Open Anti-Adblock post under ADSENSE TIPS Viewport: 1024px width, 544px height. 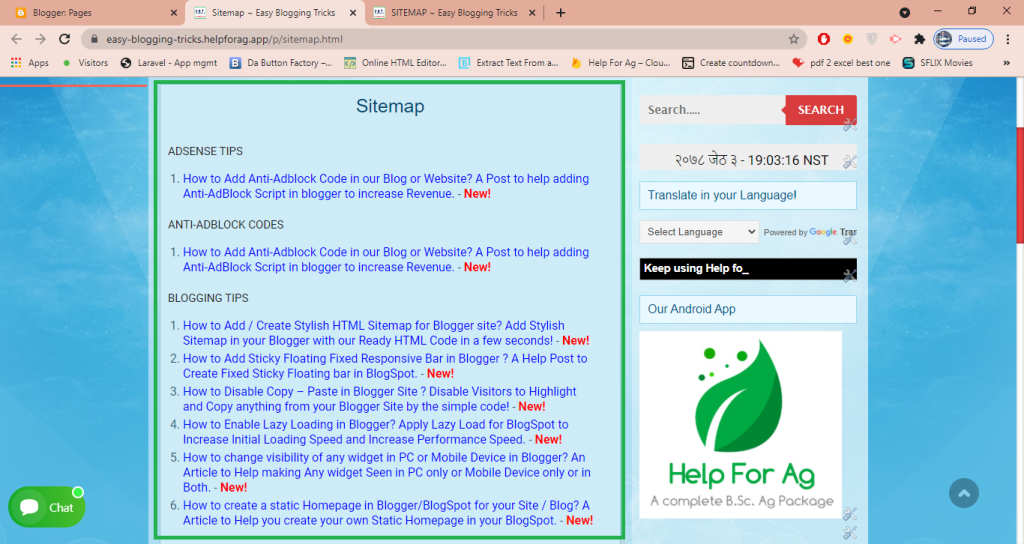click(386, 186)
